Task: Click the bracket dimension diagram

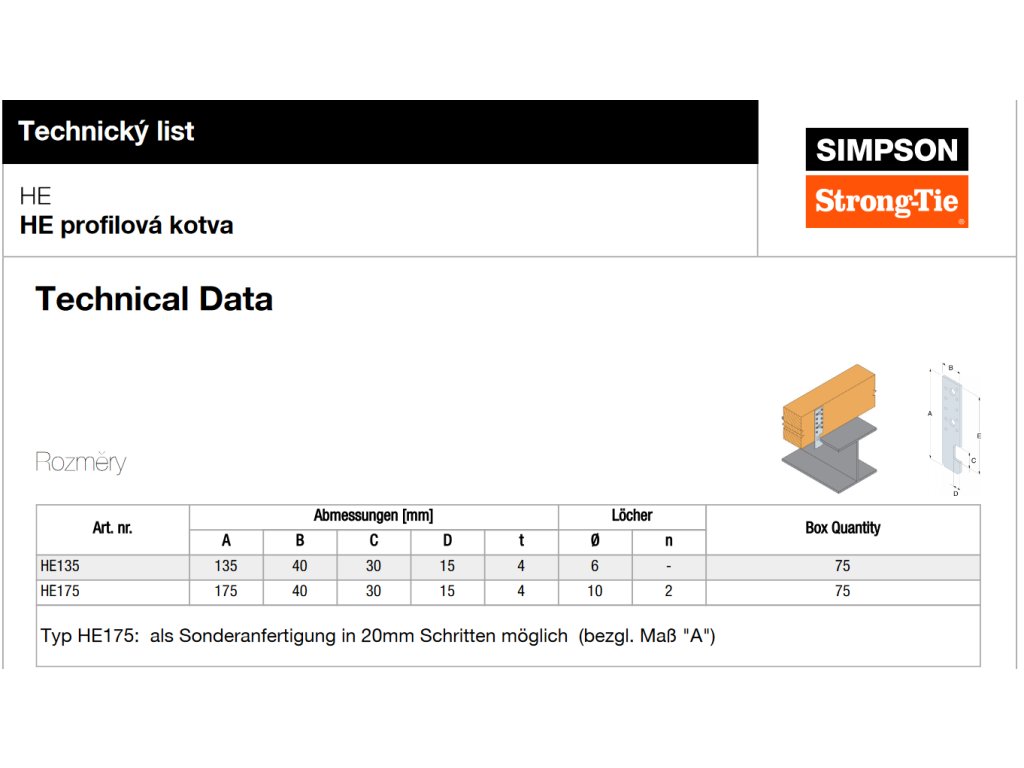Action: tap(953, 428)
